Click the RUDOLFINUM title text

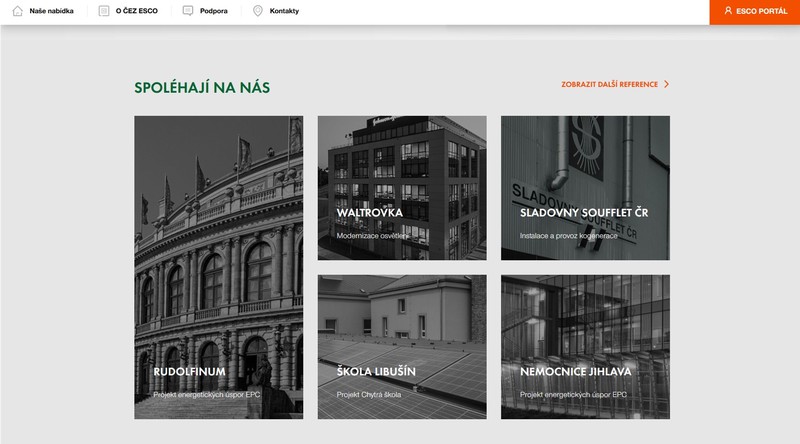[x=189, y=372]
